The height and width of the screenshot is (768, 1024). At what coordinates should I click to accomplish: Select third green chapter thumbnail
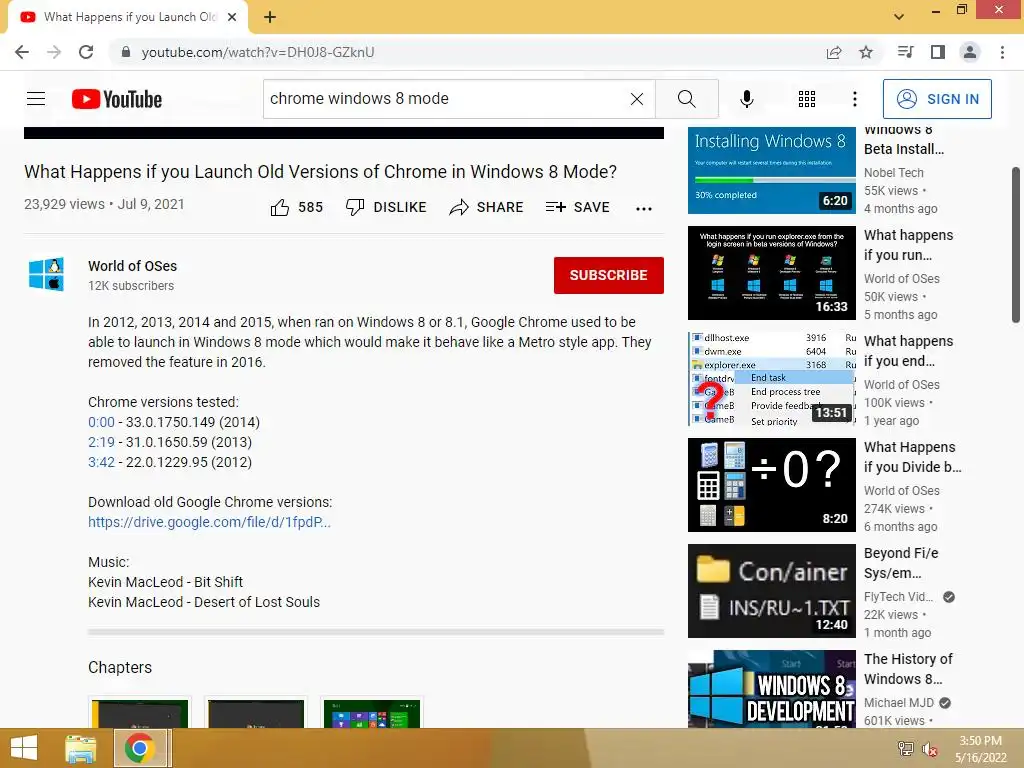click(x=372, y=713)
